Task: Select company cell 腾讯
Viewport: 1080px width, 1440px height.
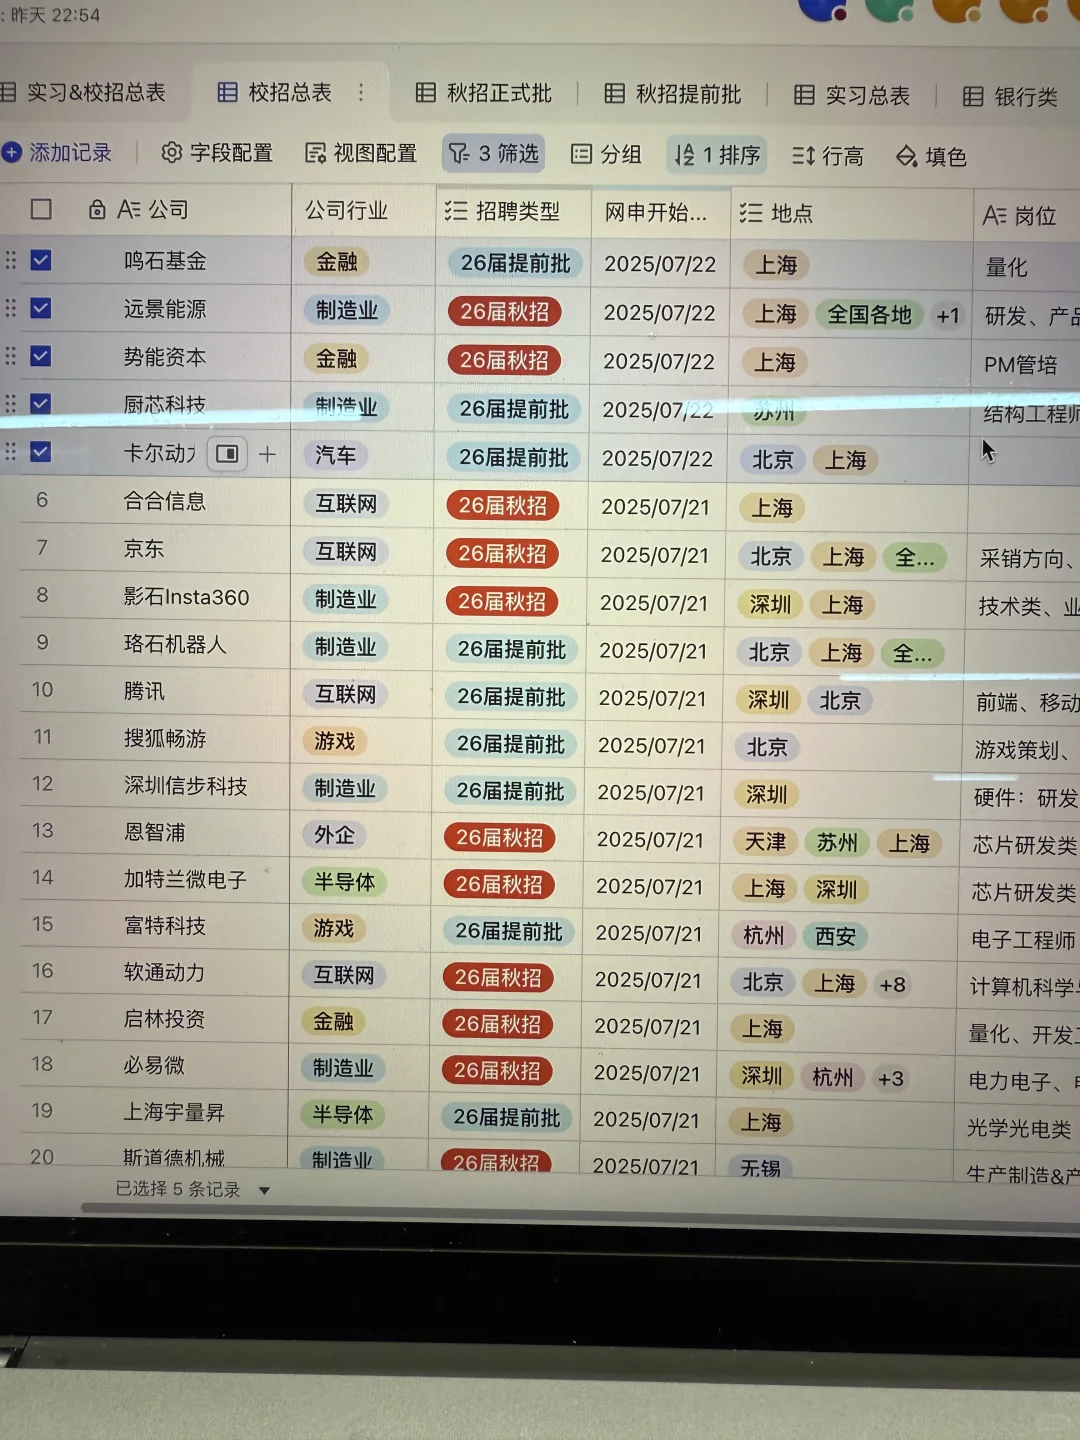Action: (x=145, y=691)
